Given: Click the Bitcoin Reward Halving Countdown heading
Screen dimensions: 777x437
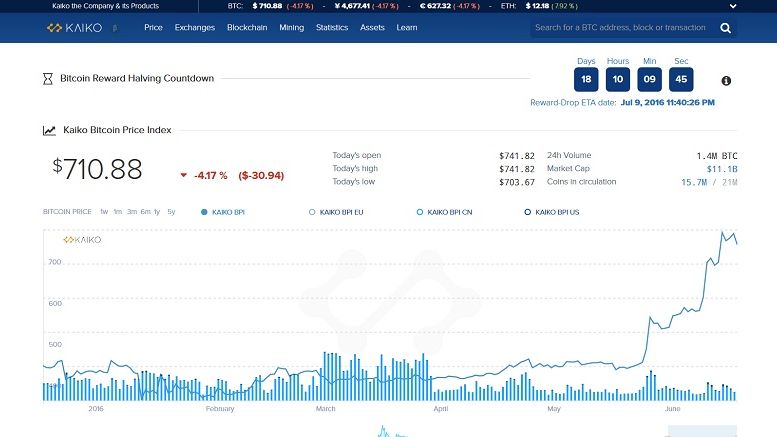Looking at the screenshot, I should (x=137, y=78).
